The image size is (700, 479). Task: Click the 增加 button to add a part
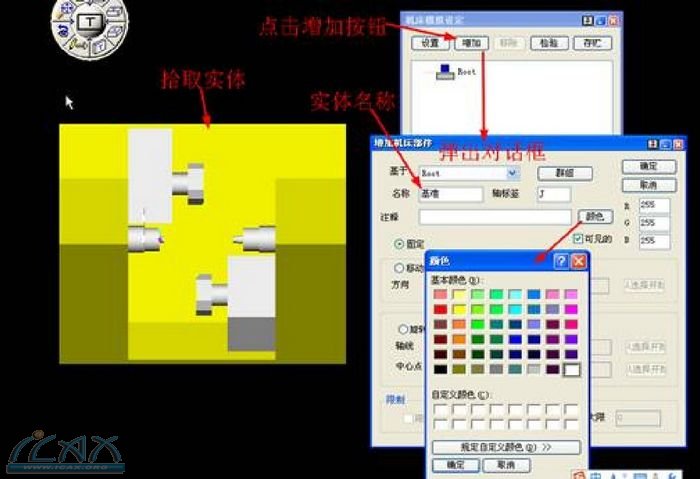pyautogui.click(x=471, y=43)
